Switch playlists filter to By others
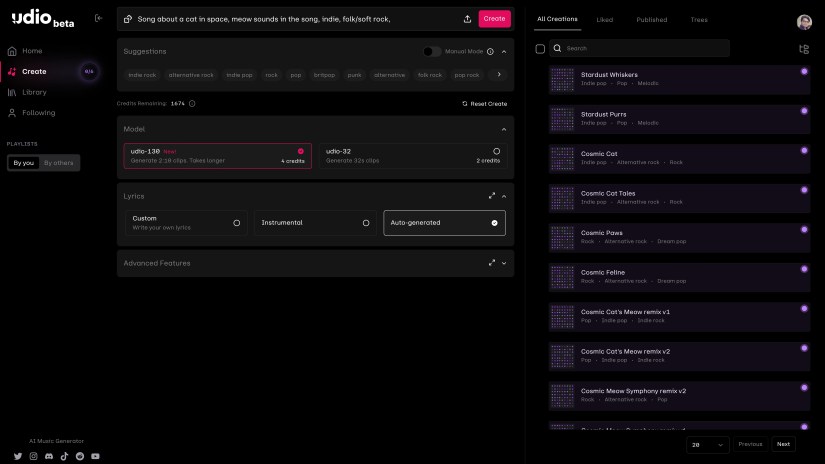 [x=58, y=163]
